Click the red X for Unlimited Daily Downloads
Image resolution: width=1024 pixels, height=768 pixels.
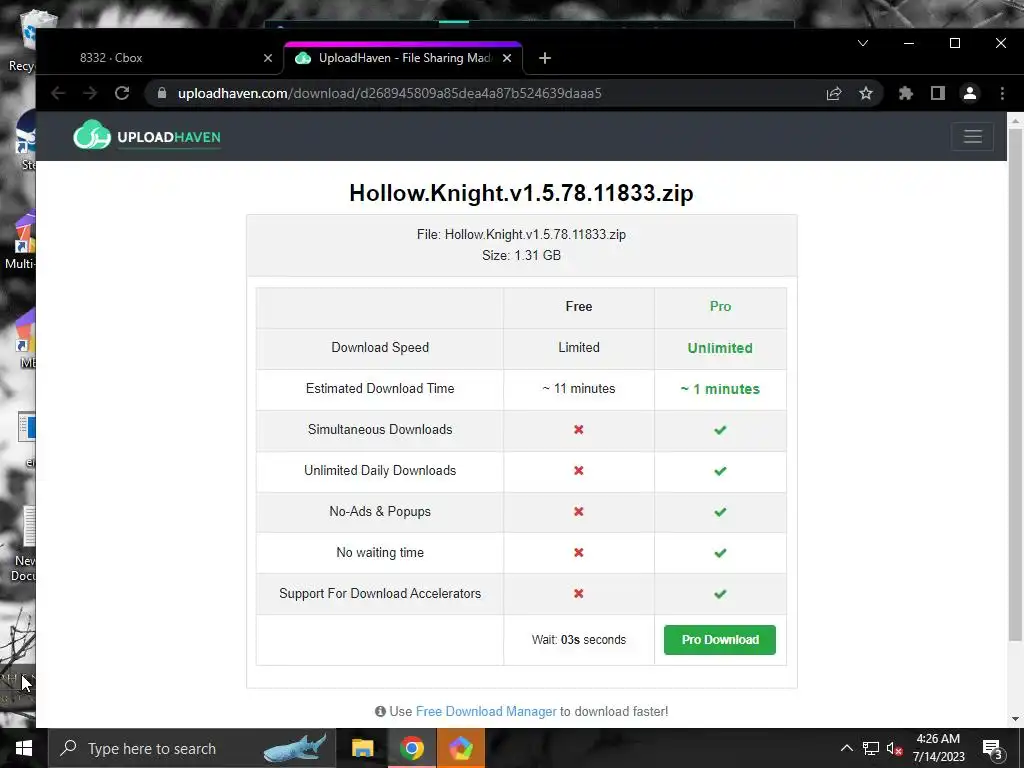(579, 471)
